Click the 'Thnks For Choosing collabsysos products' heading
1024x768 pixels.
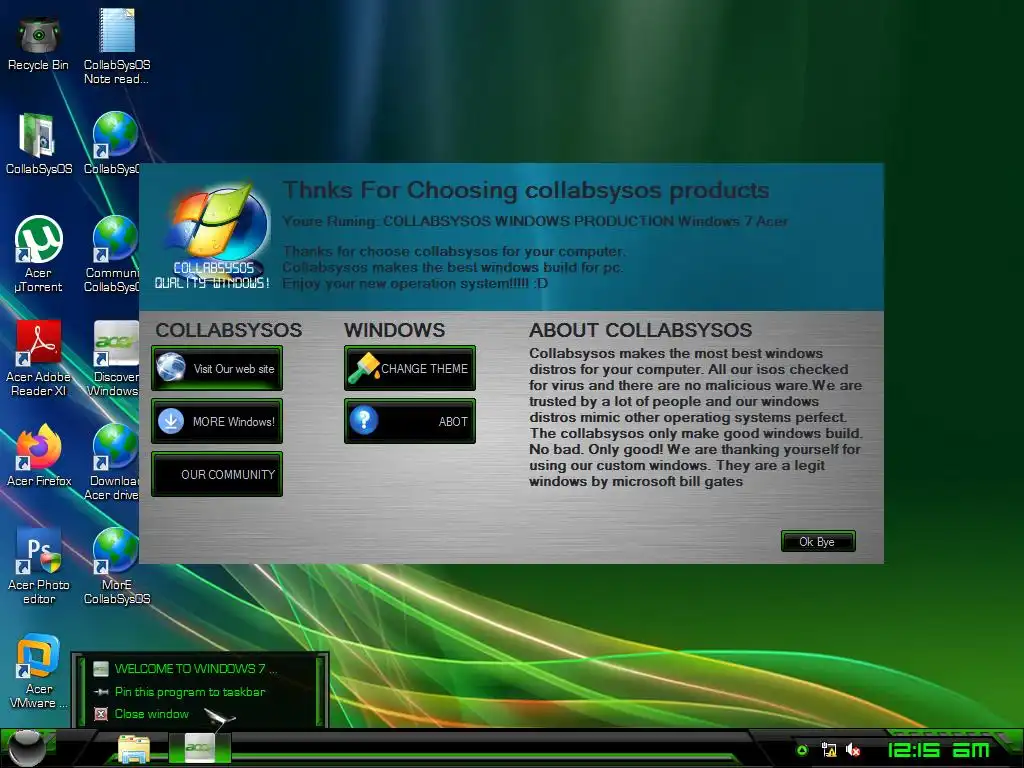[x=526, y=190]
